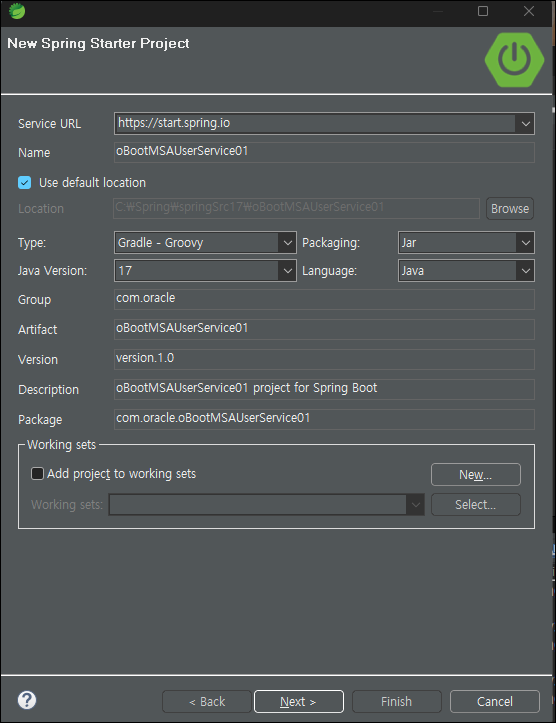Click the Type: label
Viewport: 556px width, 723px height.
click(x=32, y=243)
